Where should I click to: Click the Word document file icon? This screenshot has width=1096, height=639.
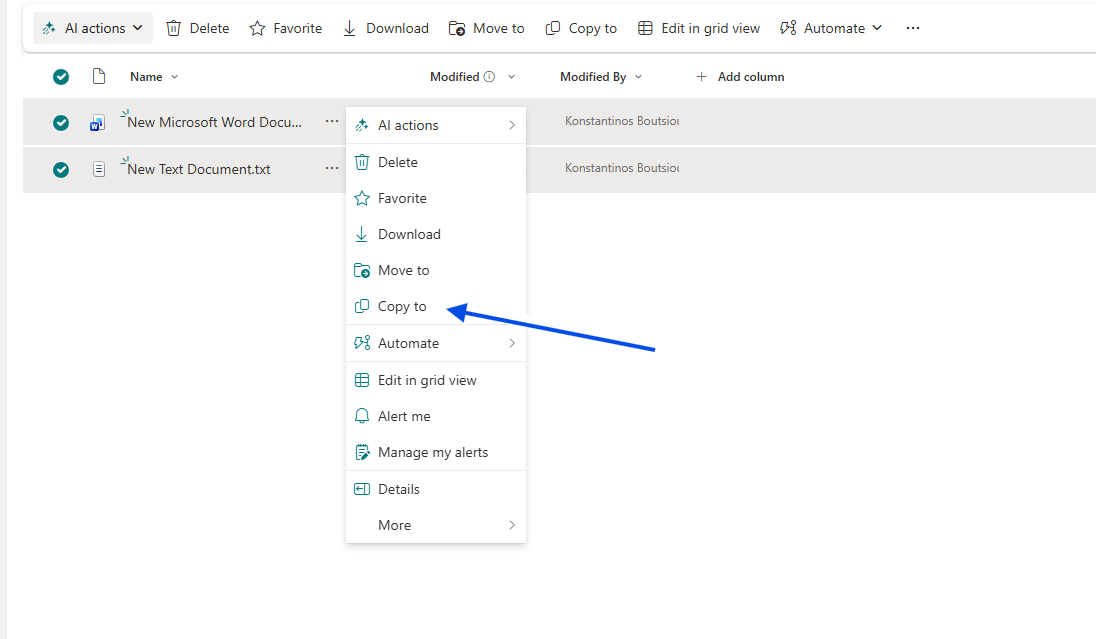coord(98,123)
